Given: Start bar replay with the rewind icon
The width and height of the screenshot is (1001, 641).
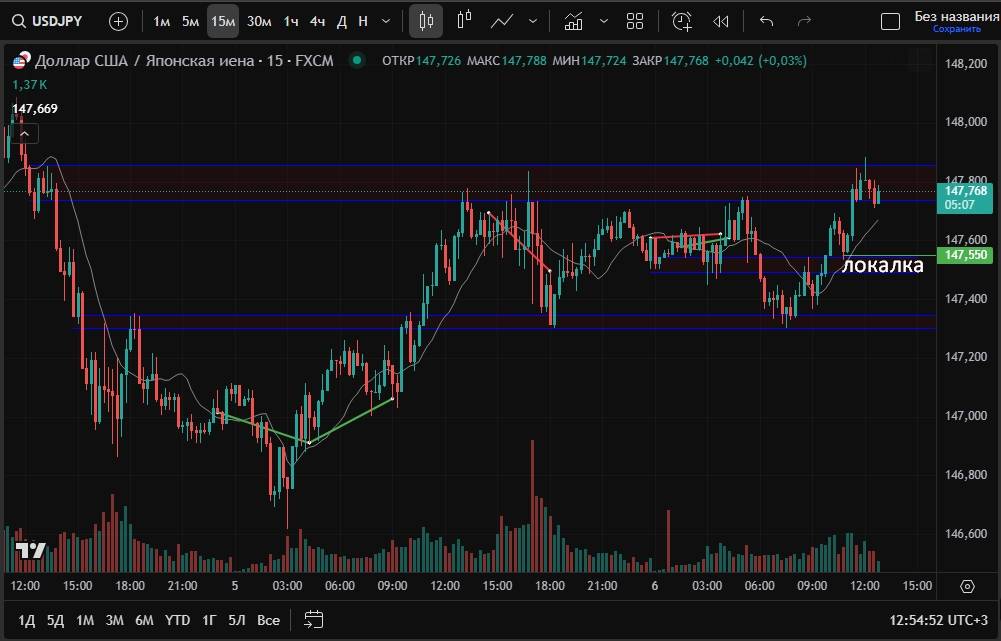Looking at the screenshot, I should click(x=721, y=21).
